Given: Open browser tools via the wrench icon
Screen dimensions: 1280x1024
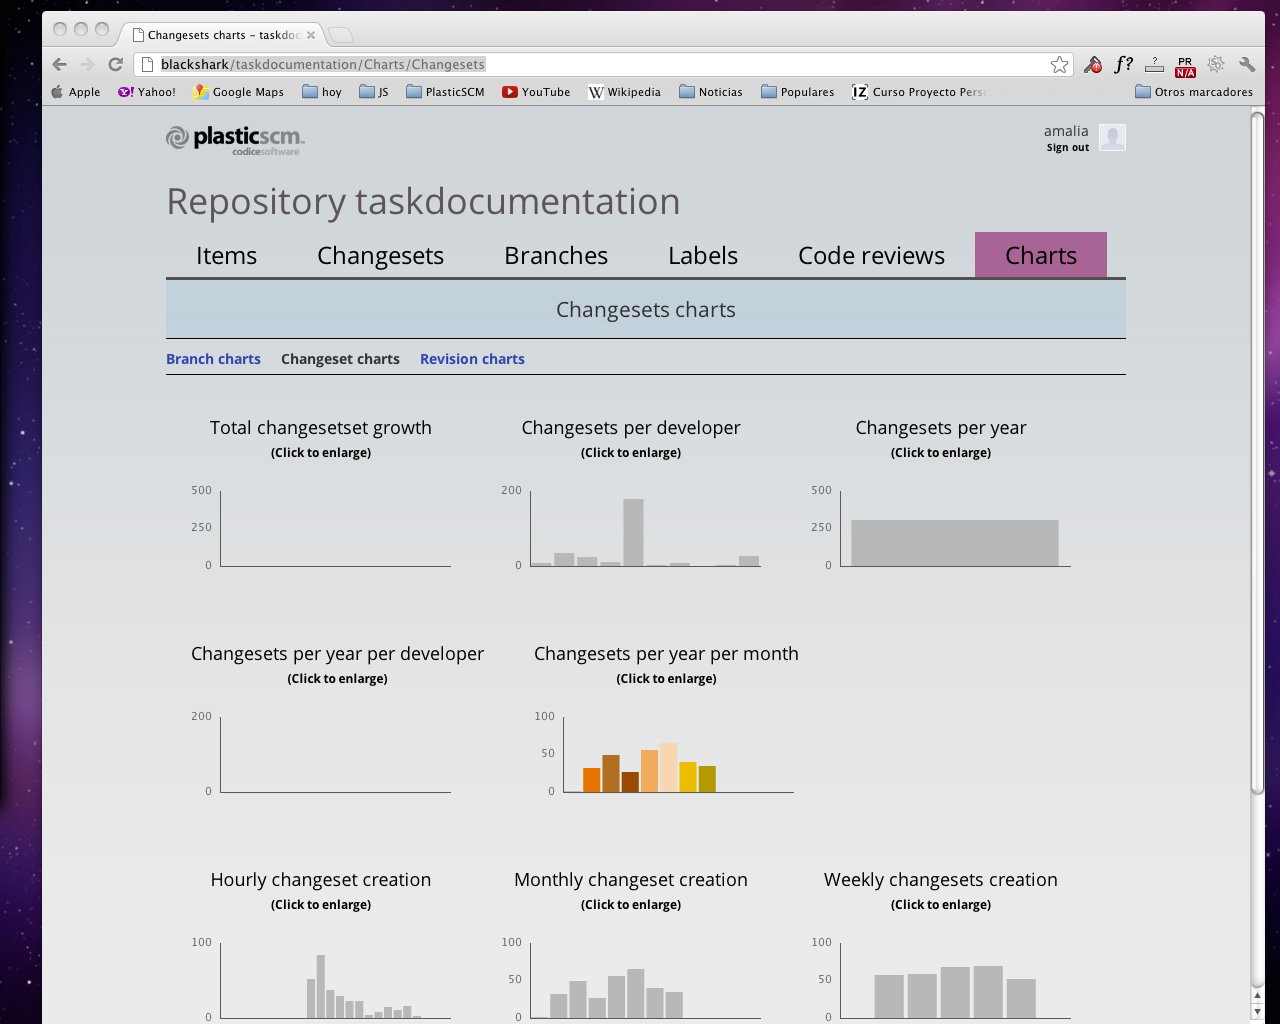Looking at the screenshot, I should click(x=1246, y=63).
